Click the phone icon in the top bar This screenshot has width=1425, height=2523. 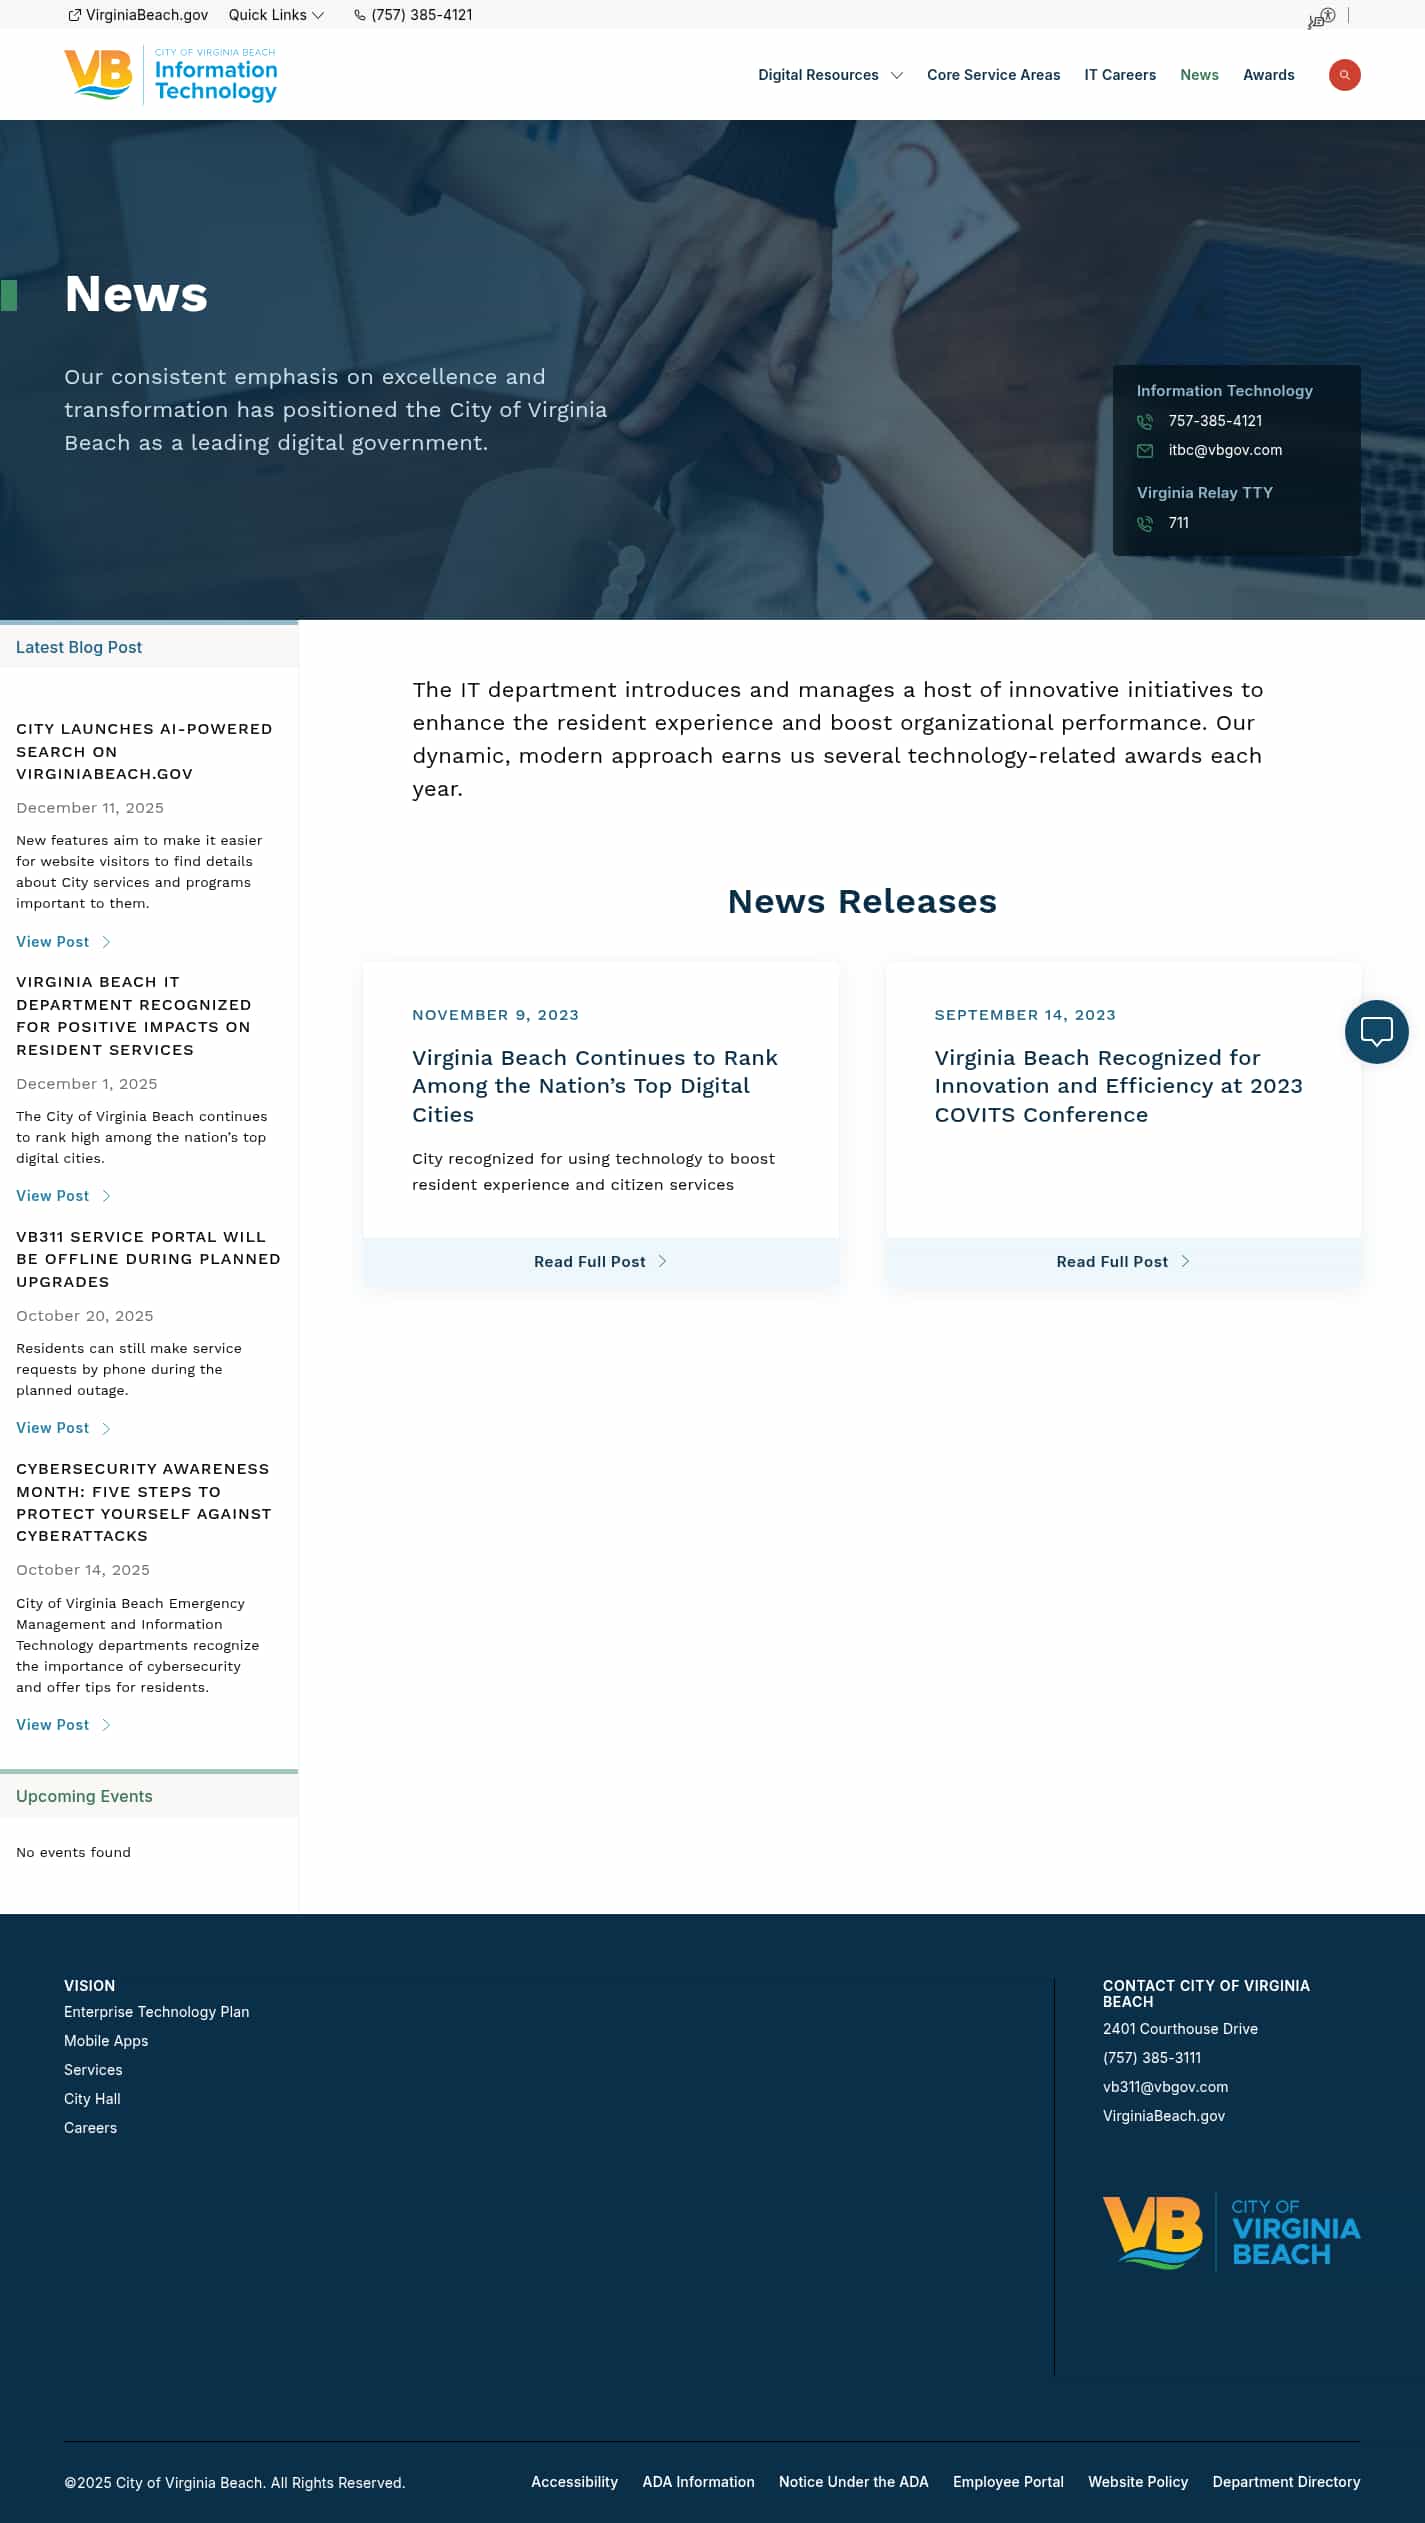360,15
